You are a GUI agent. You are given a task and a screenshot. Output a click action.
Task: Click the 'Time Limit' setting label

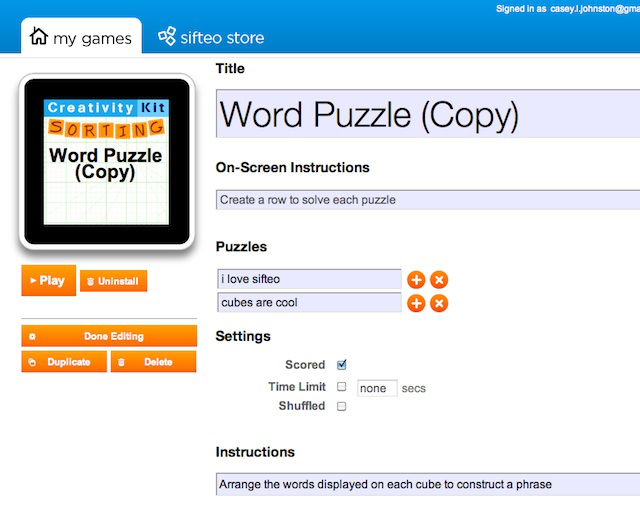pyautogui.click(x=297, y=386)
